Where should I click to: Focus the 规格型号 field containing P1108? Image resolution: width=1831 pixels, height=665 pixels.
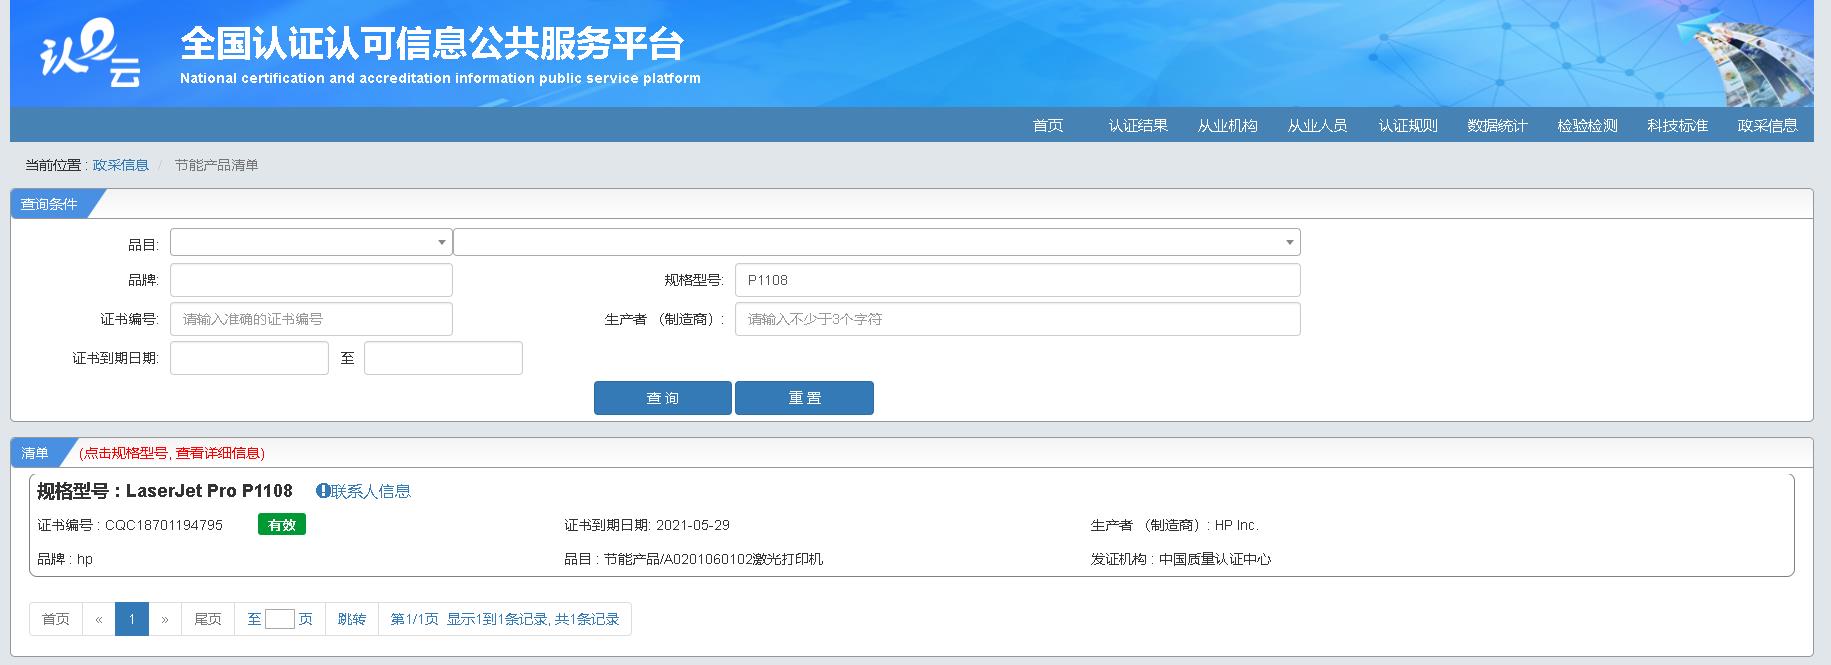pyautogui.click(x=1017, y=280)
